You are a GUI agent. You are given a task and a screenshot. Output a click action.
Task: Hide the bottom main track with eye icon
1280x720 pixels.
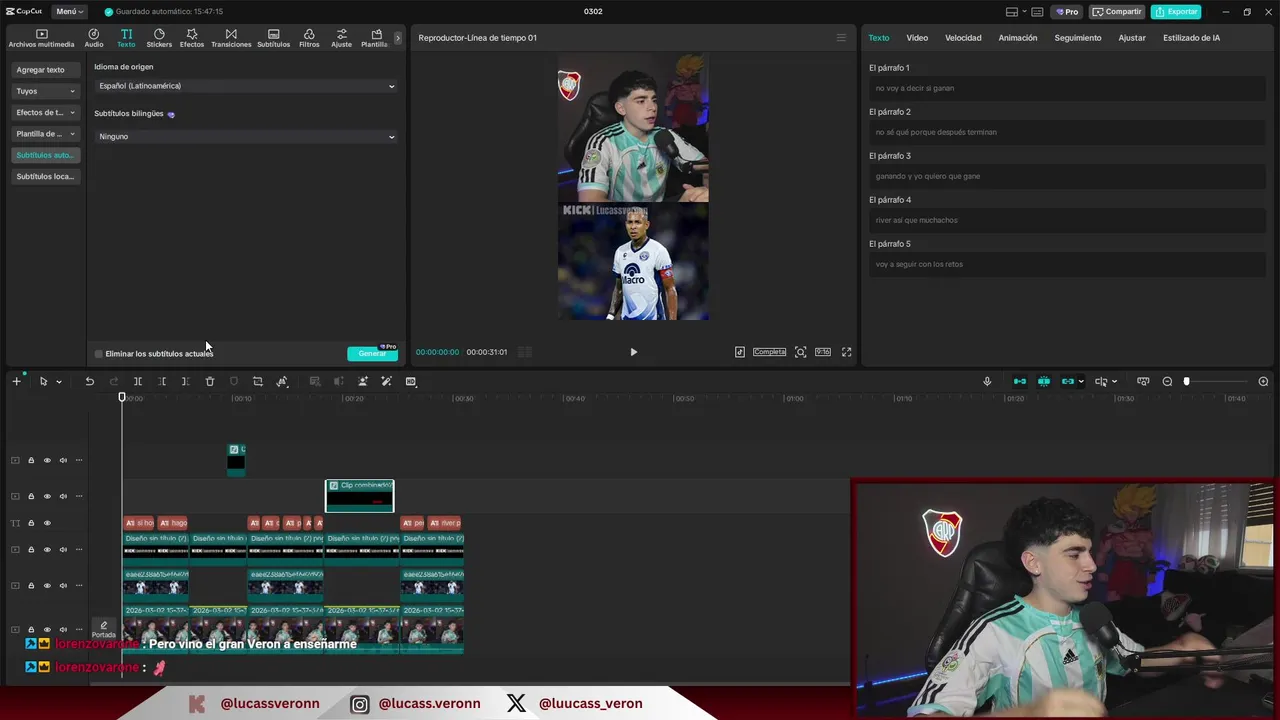47,629
